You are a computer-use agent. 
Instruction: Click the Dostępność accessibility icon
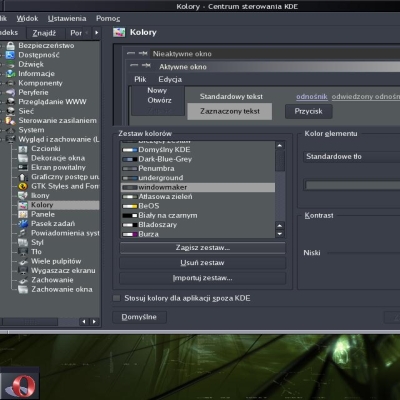point(11,55)
